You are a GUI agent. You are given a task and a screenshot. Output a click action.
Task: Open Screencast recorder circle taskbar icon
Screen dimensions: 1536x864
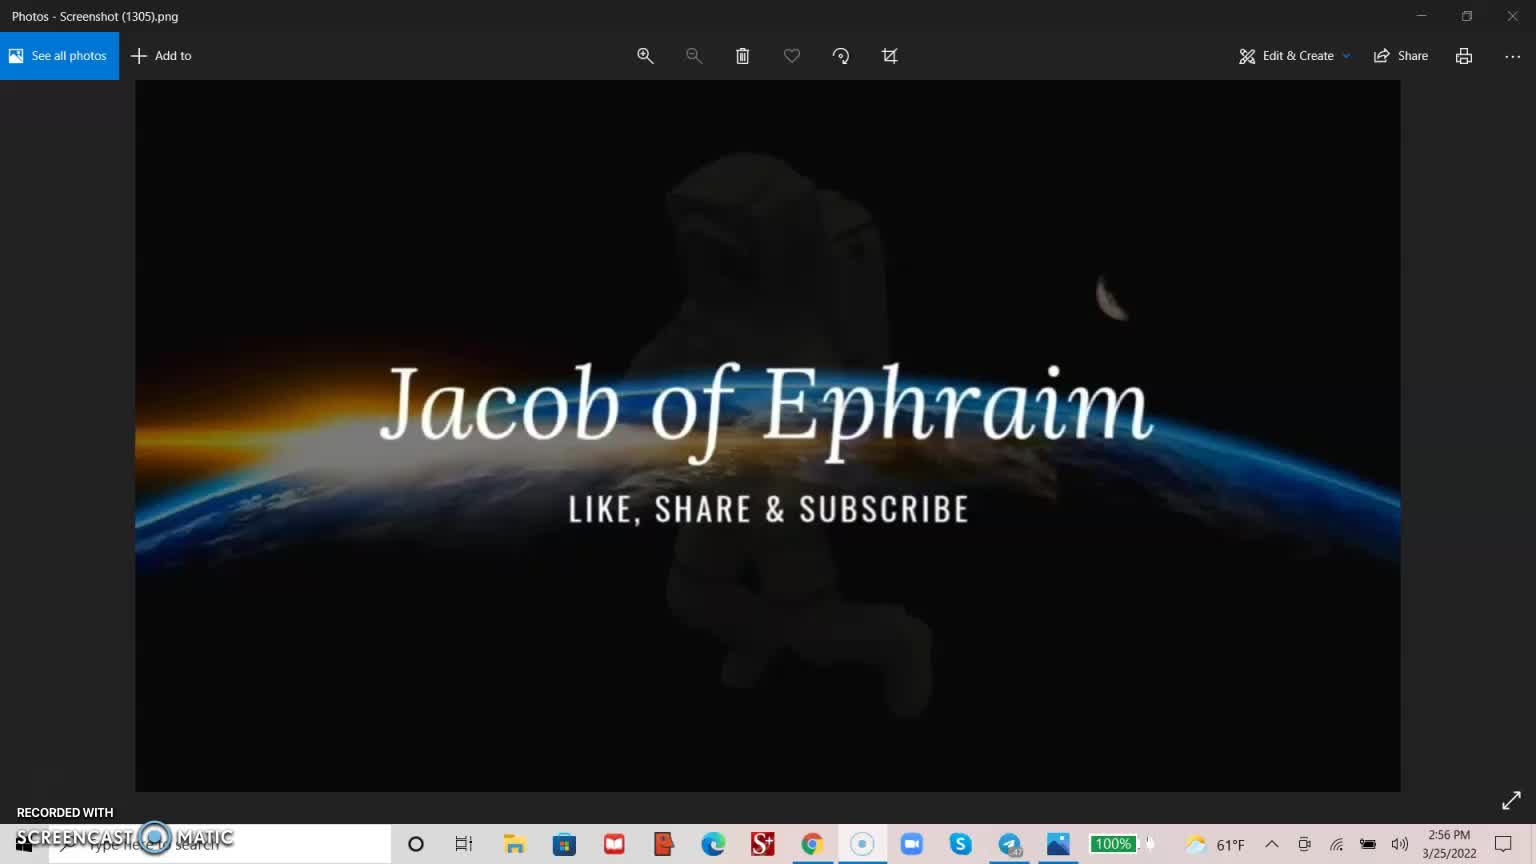(862, 844)
